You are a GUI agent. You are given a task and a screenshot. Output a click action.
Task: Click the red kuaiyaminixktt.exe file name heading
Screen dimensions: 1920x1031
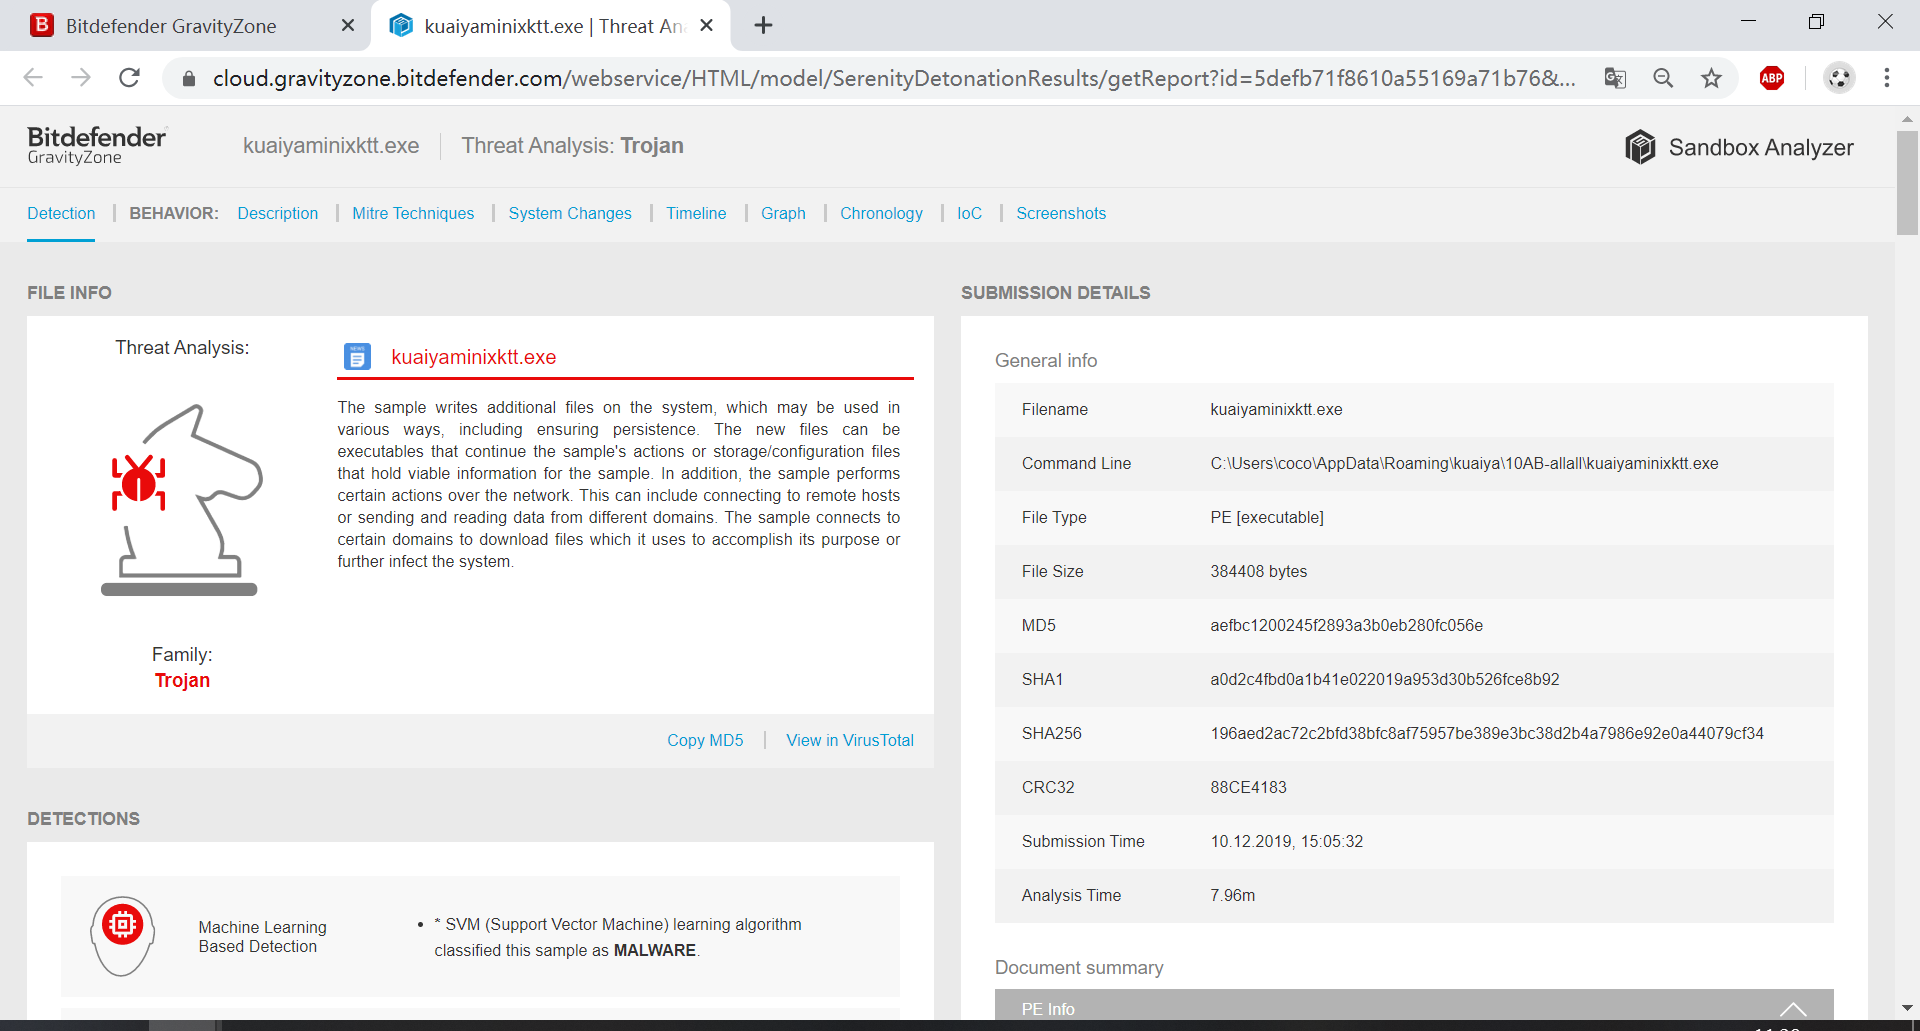pyautogui.click(x=473, y=357)
